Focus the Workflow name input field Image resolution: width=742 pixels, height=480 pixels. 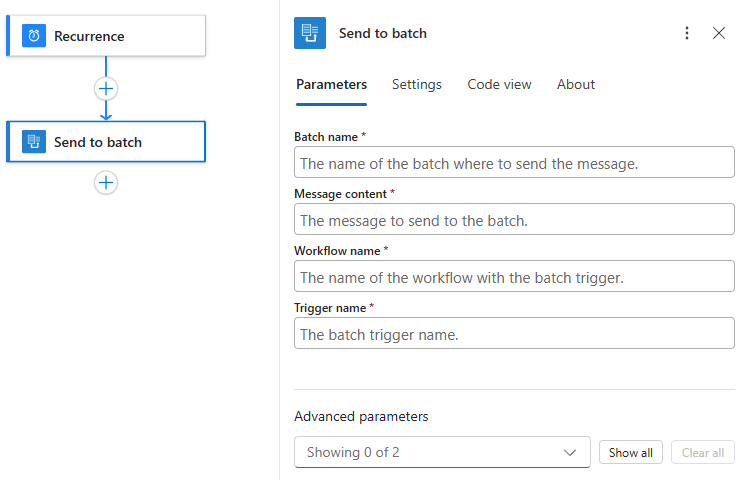coord(514,276)
